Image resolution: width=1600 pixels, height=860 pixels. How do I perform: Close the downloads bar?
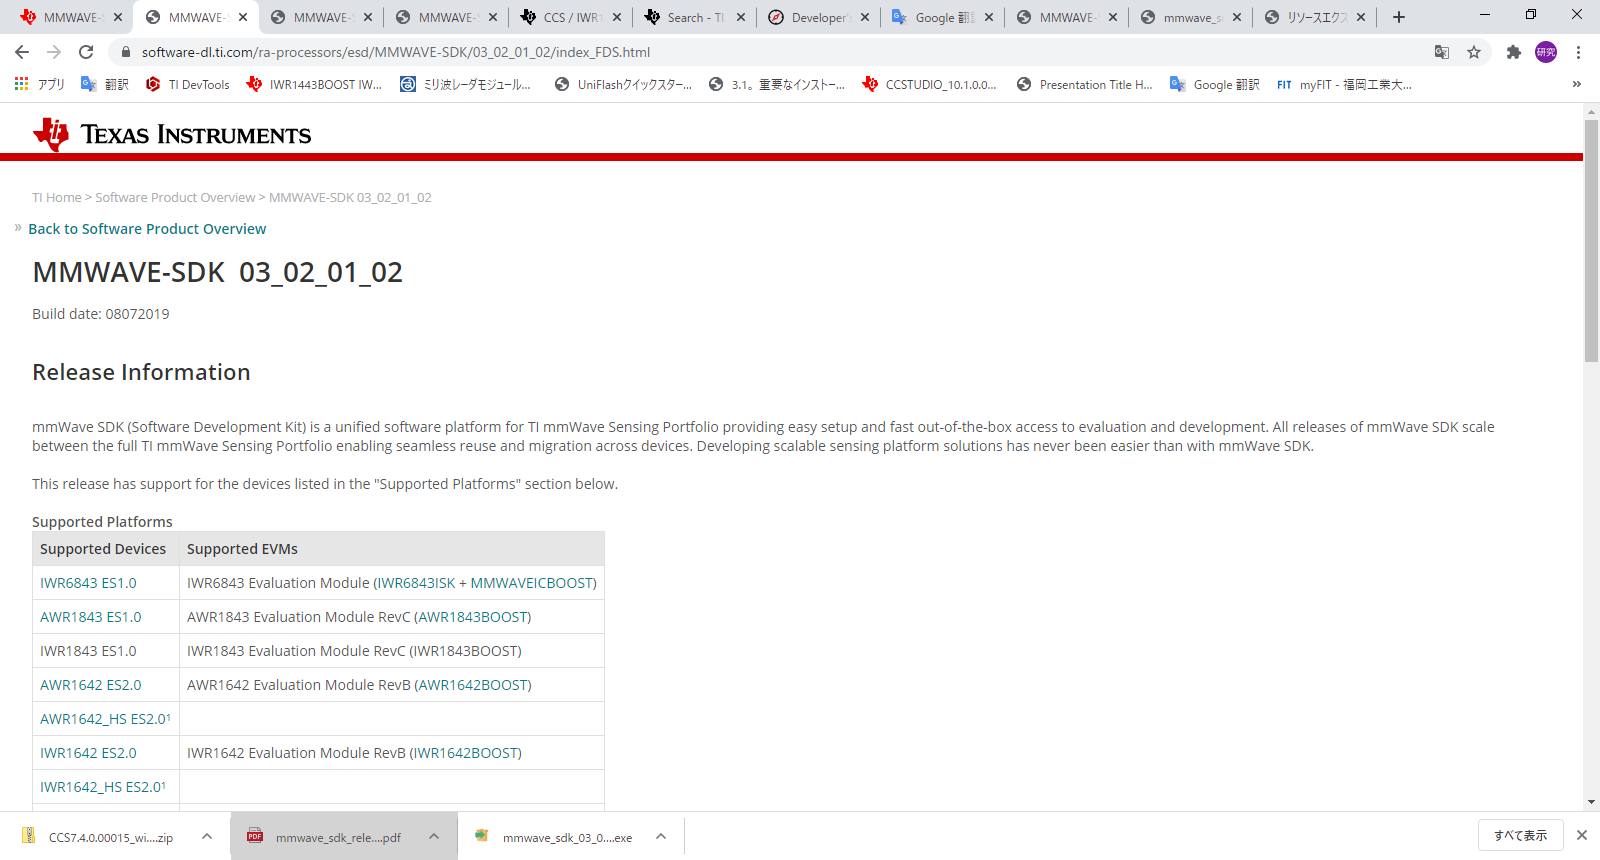(x=1582, y=835)
